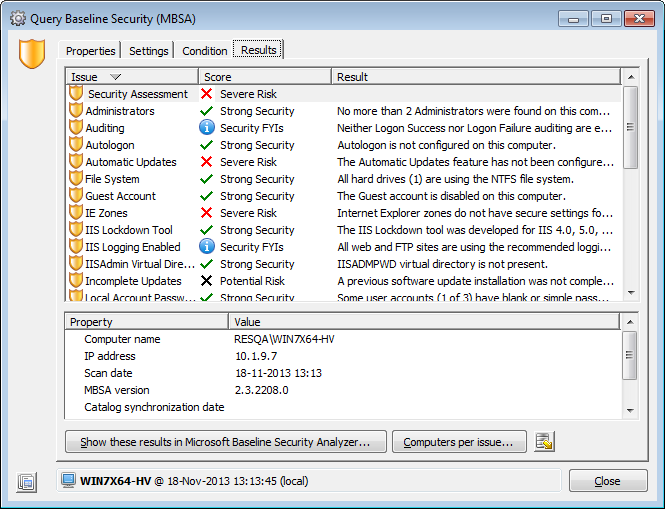Open the Condition tab
The width and height of the screenshot is (665, 509).
(204, 51)
